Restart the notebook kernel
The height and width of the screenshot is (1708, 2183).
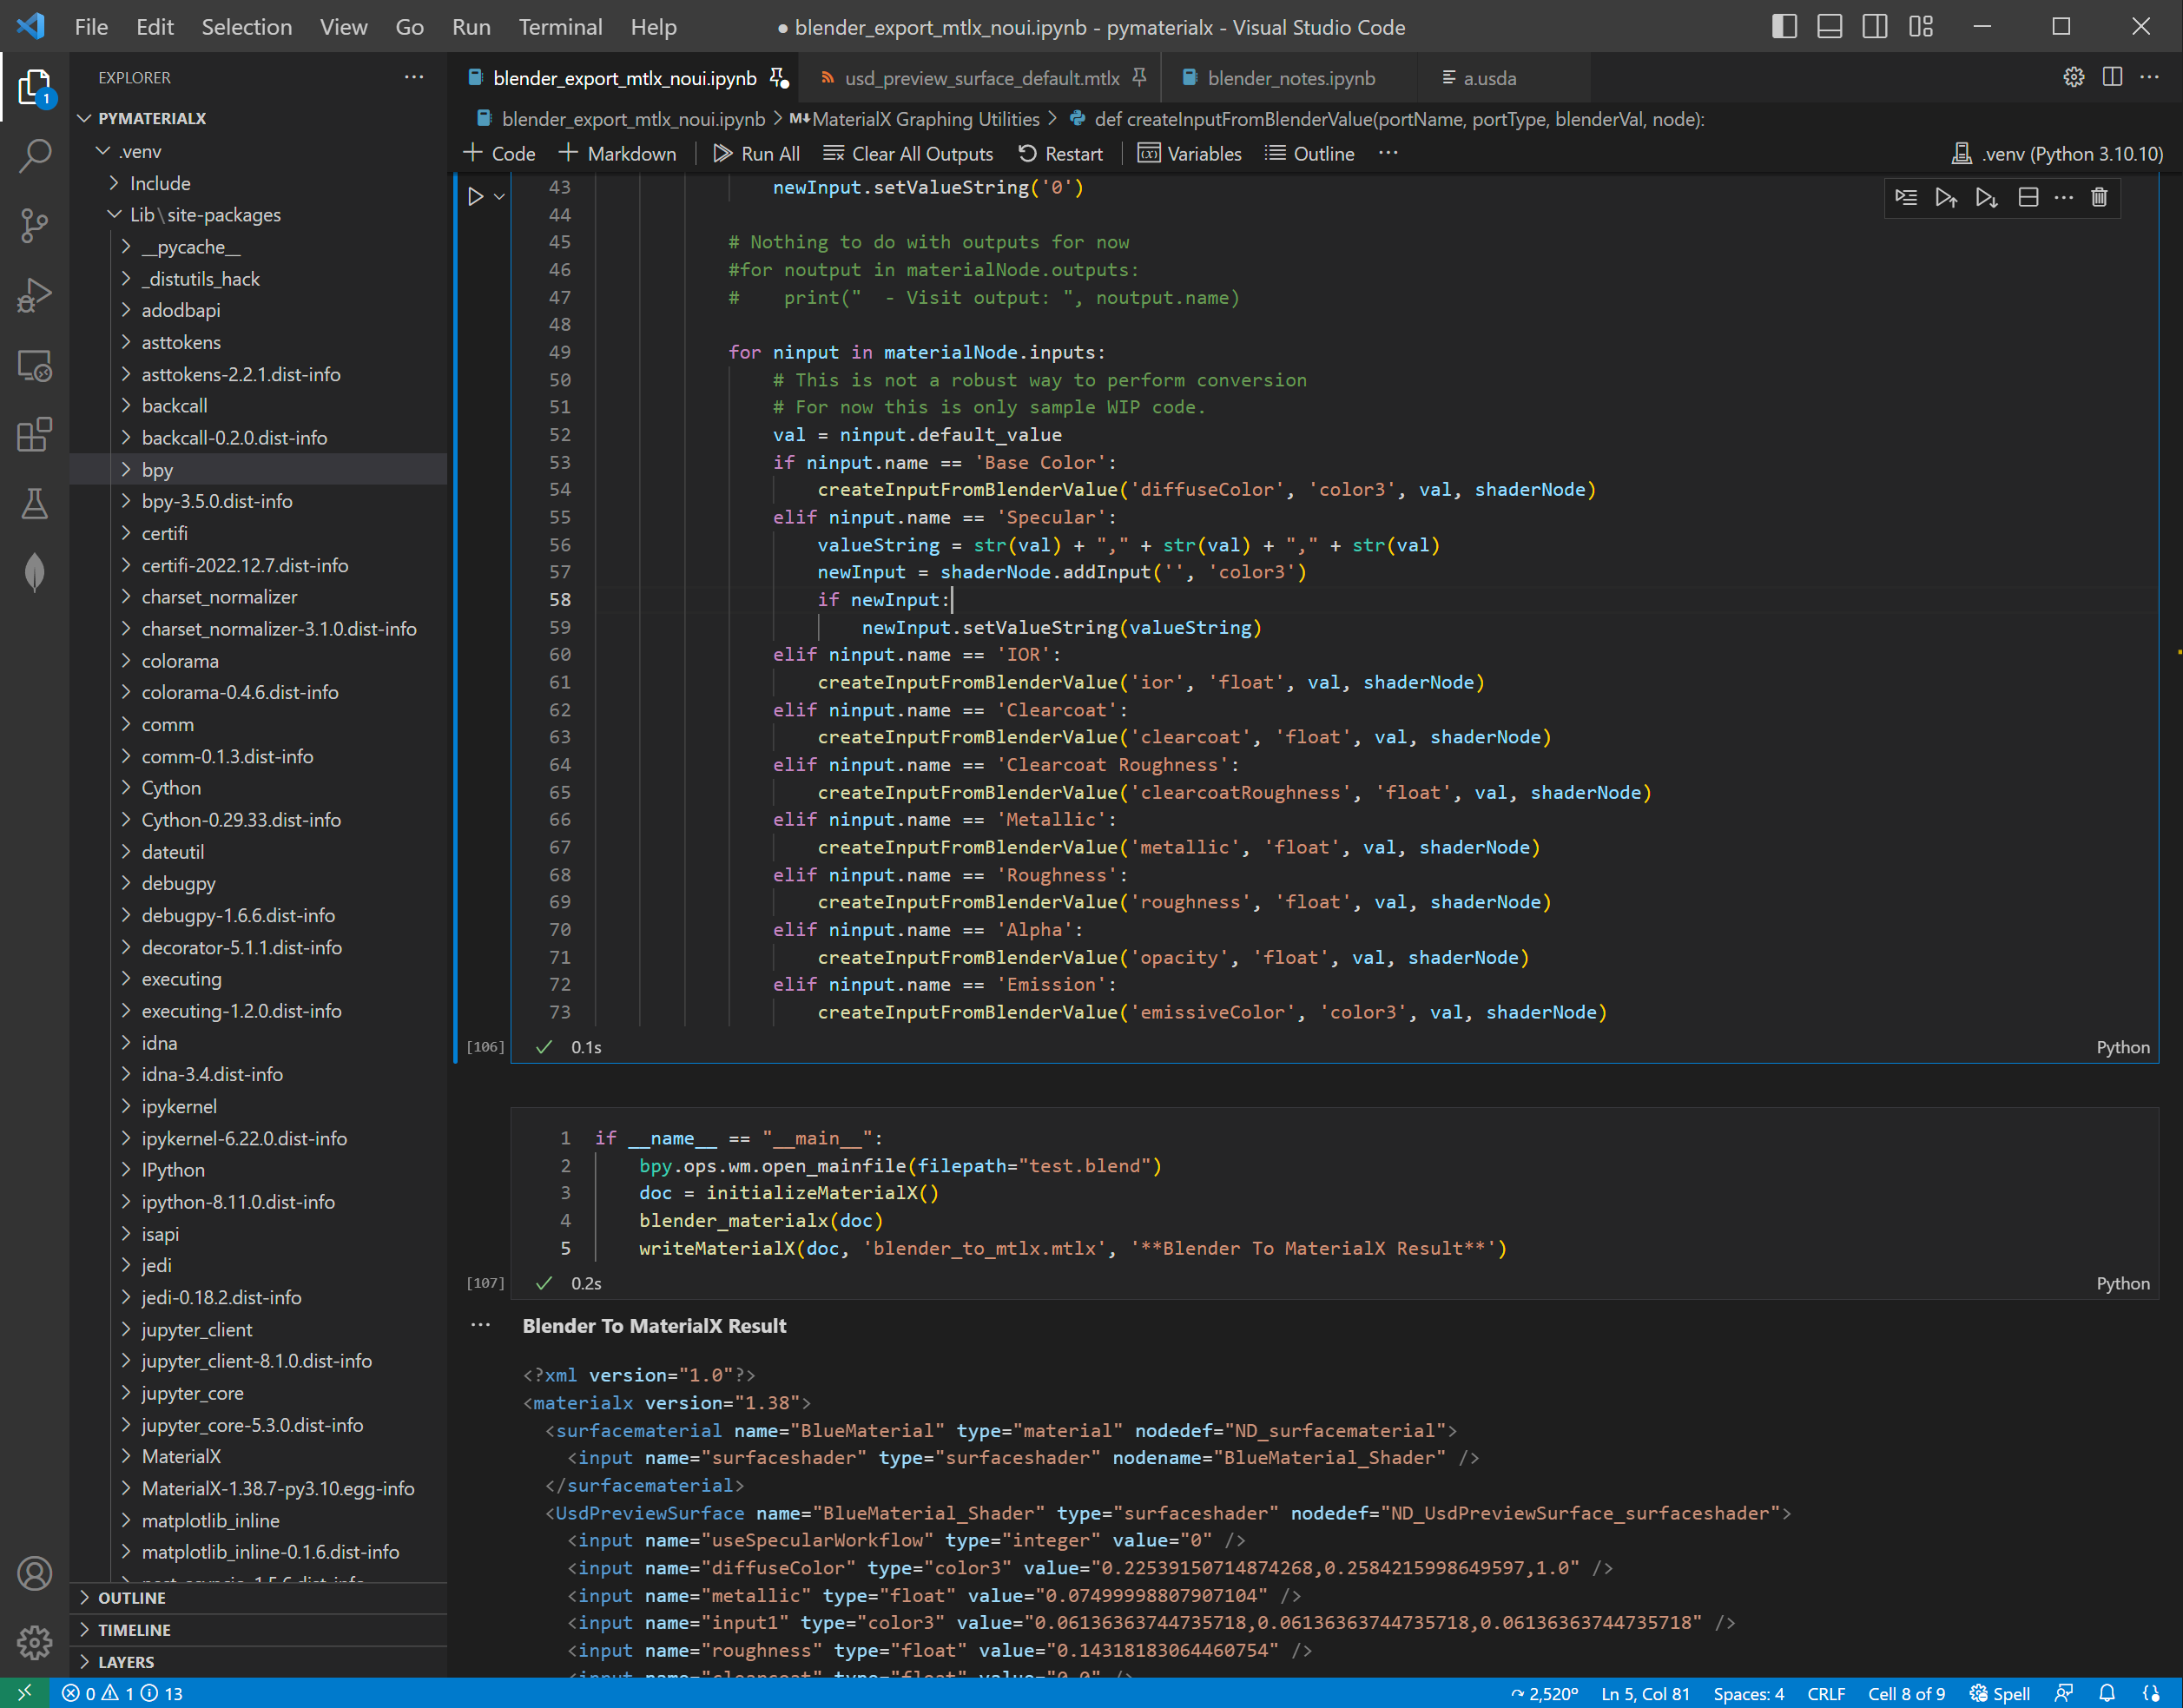click(1060, 154)
